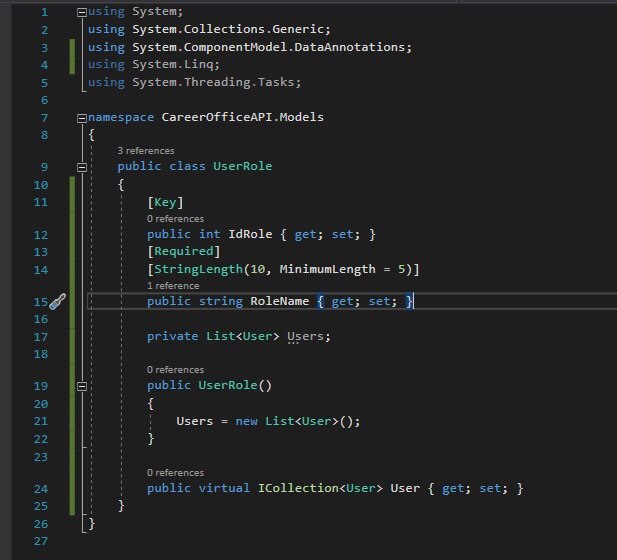Click 'System.Threading.Tasks' on line 5
Viewport: 617px width, 560px height.
pyautogui.click(x=213, y=82)
